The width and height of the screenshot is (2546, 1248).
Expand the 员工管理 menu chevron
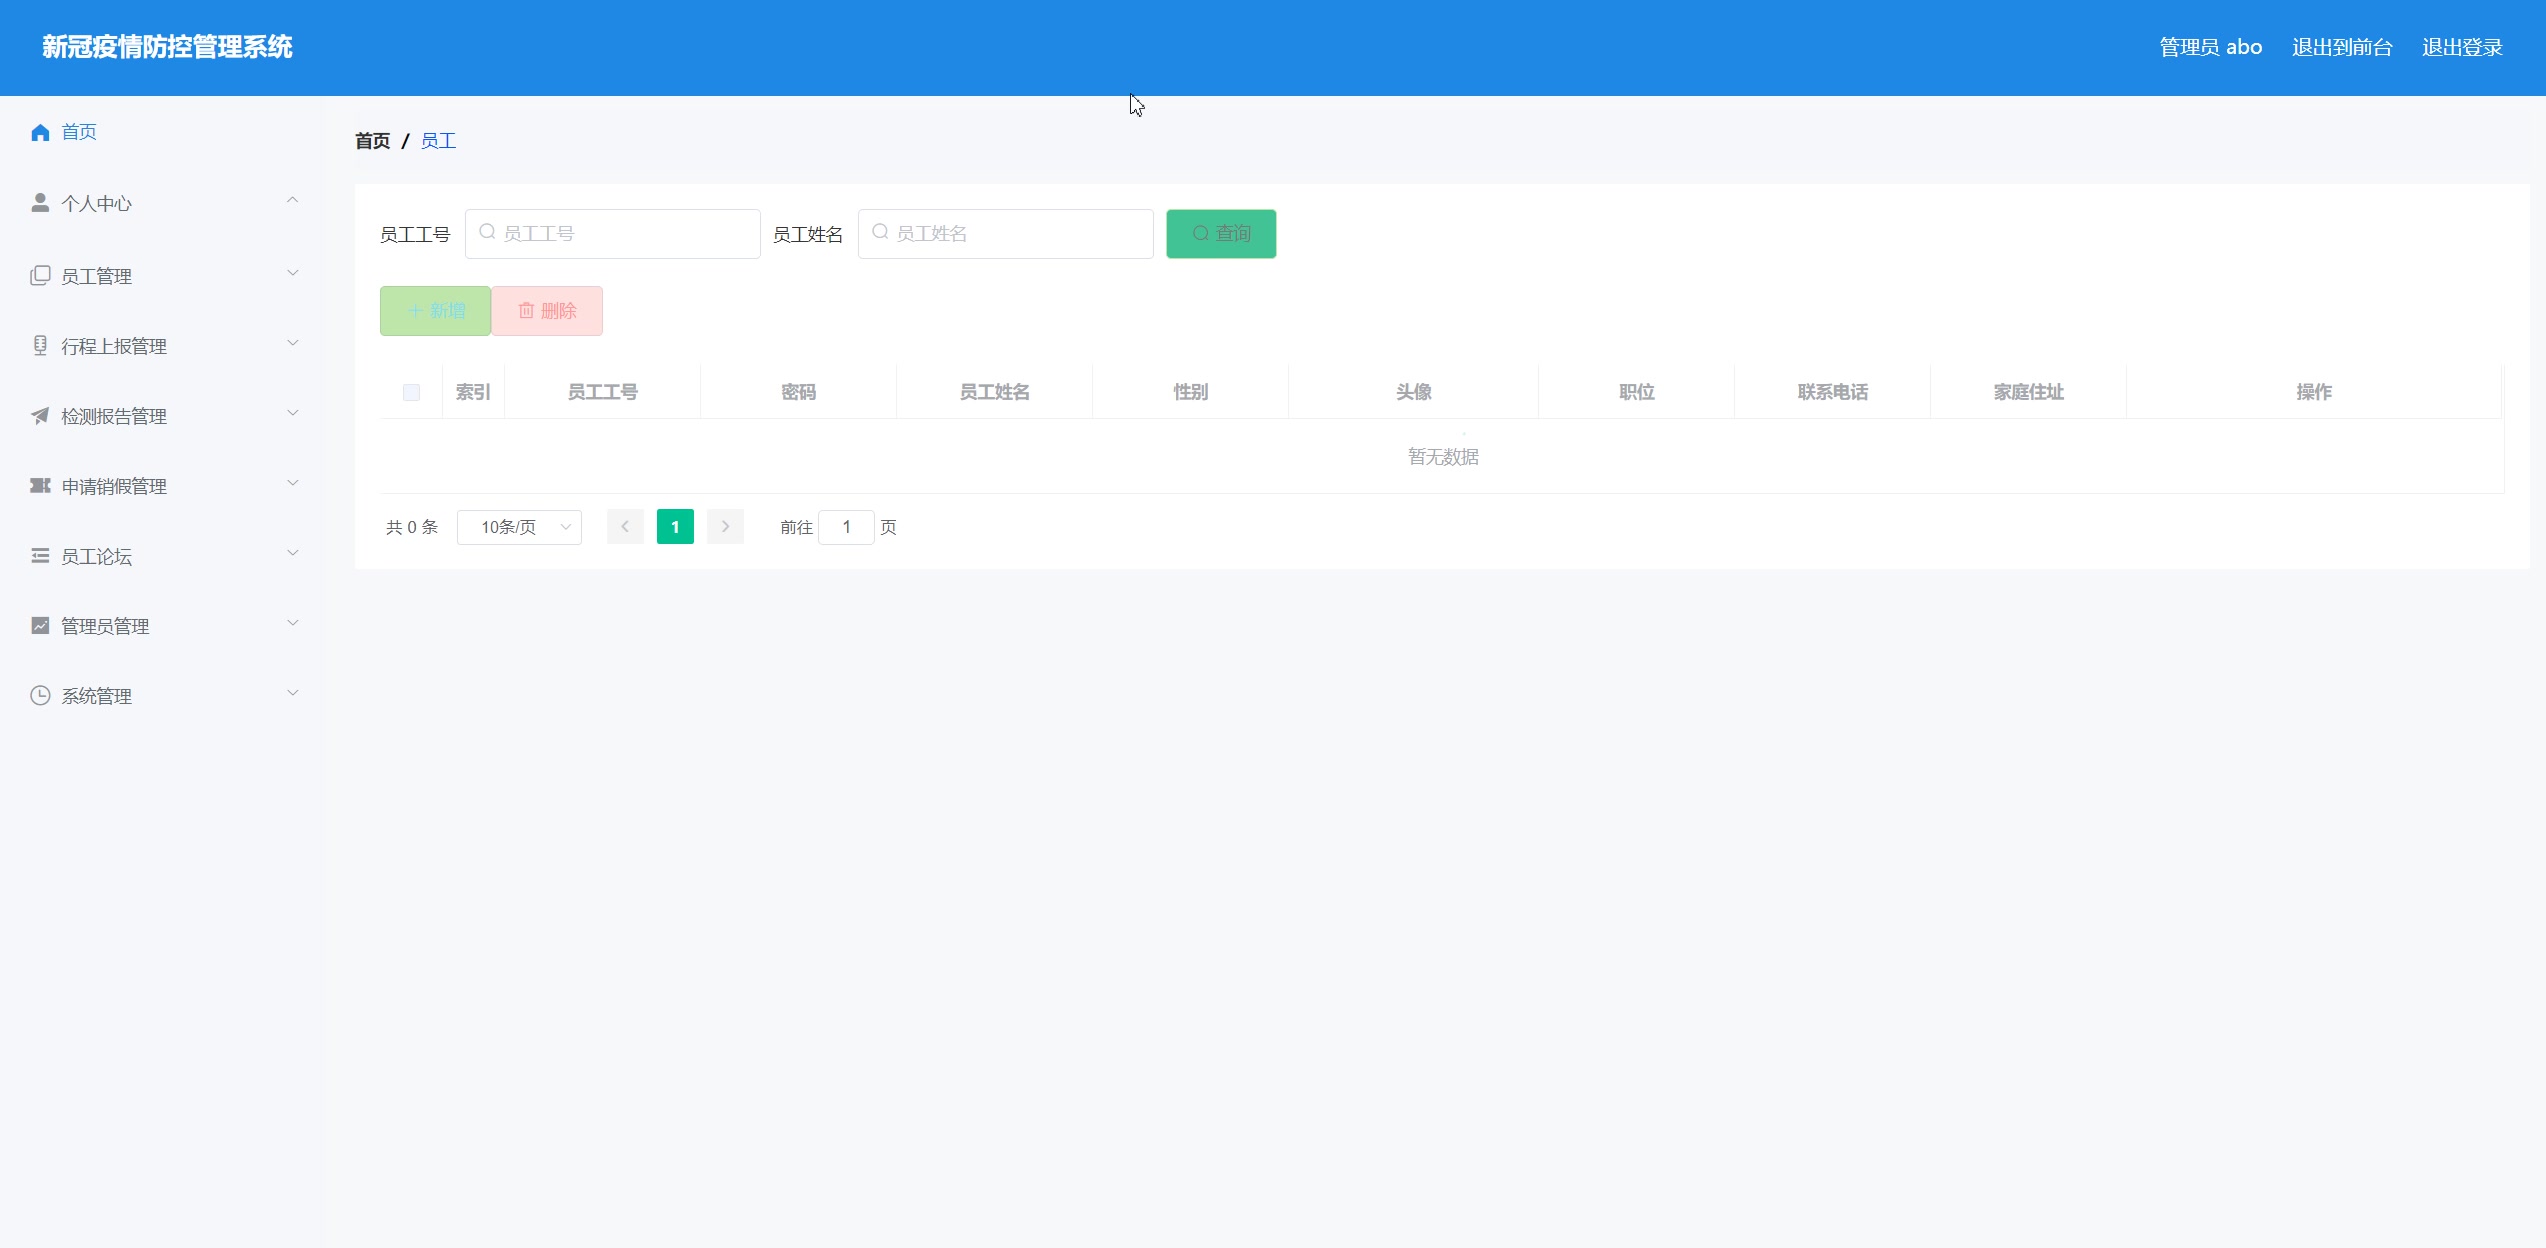point(292,273)
